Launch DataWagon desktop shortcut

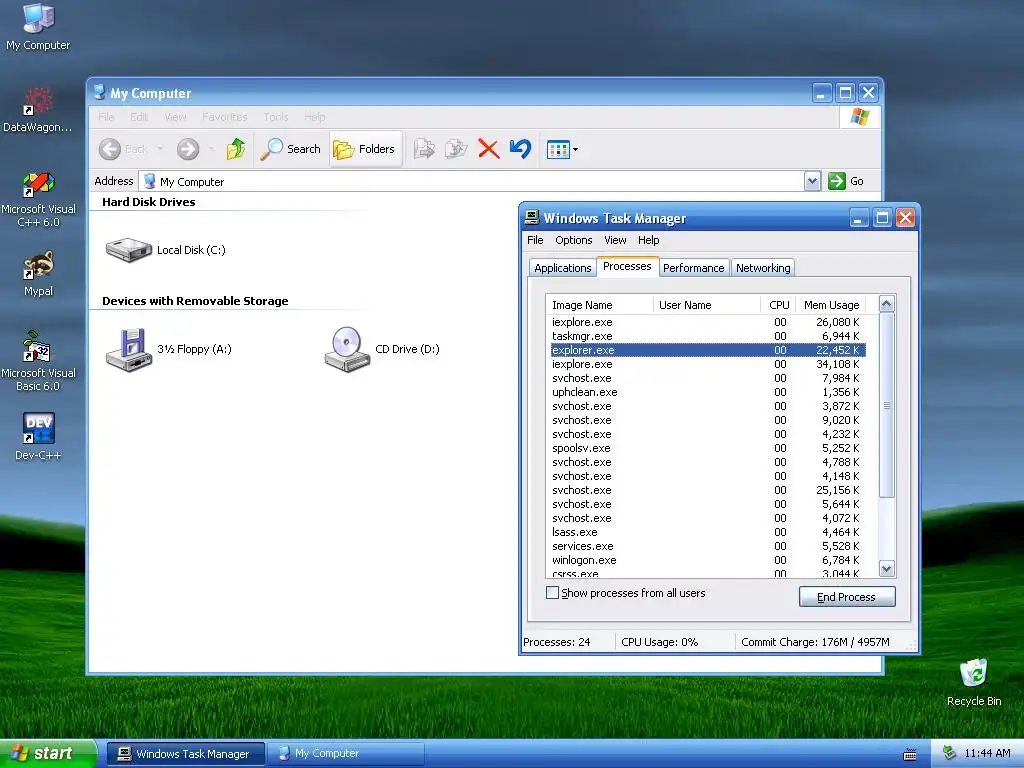(x=37, y=110)
